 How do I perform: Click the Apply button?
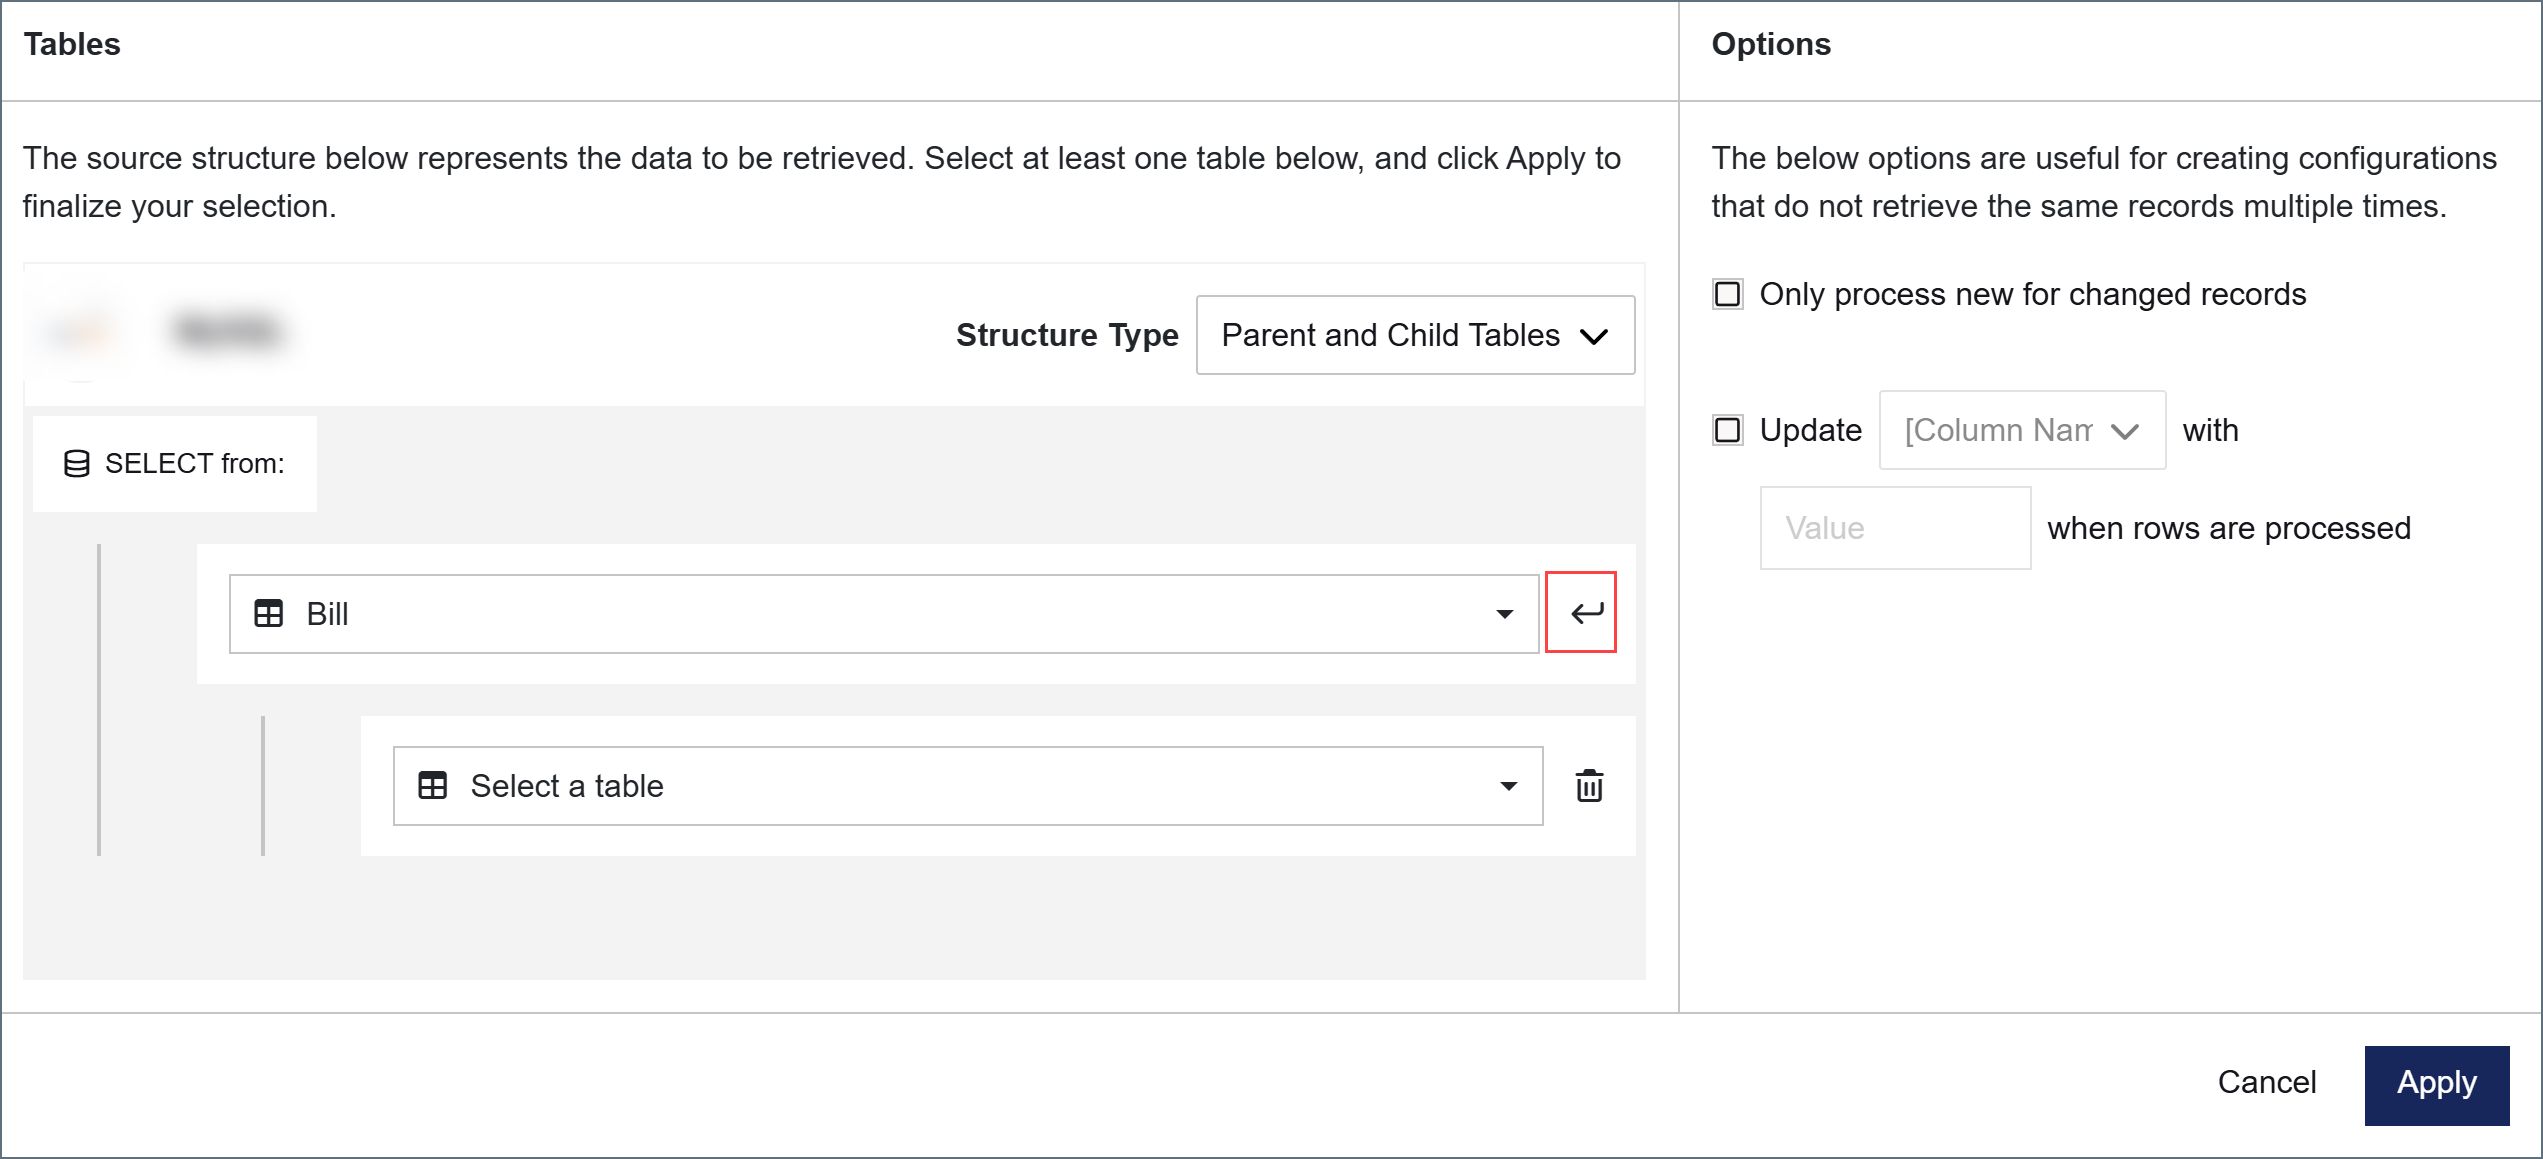tap(2436, 1085)
